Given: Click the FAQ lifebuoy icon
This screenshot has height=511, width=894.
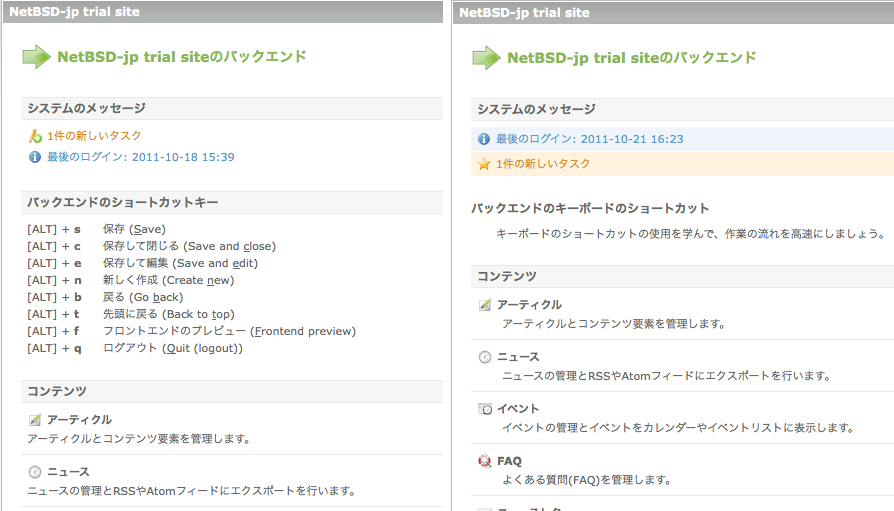Looking at the screenshot, I should coord(485,461).
